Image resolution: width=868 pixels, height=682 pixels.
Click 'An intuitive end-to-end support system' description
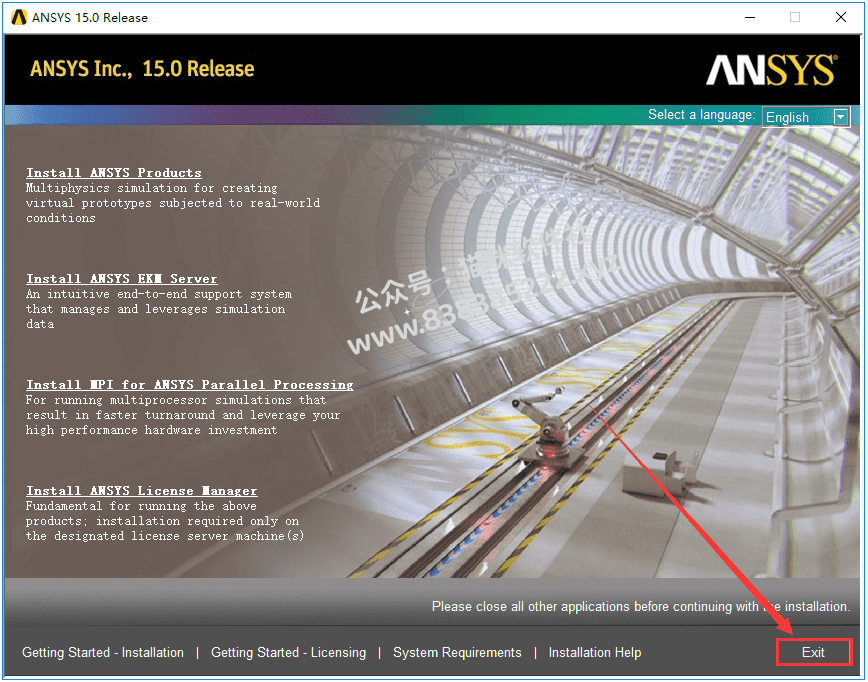click(x=159, y=294)
